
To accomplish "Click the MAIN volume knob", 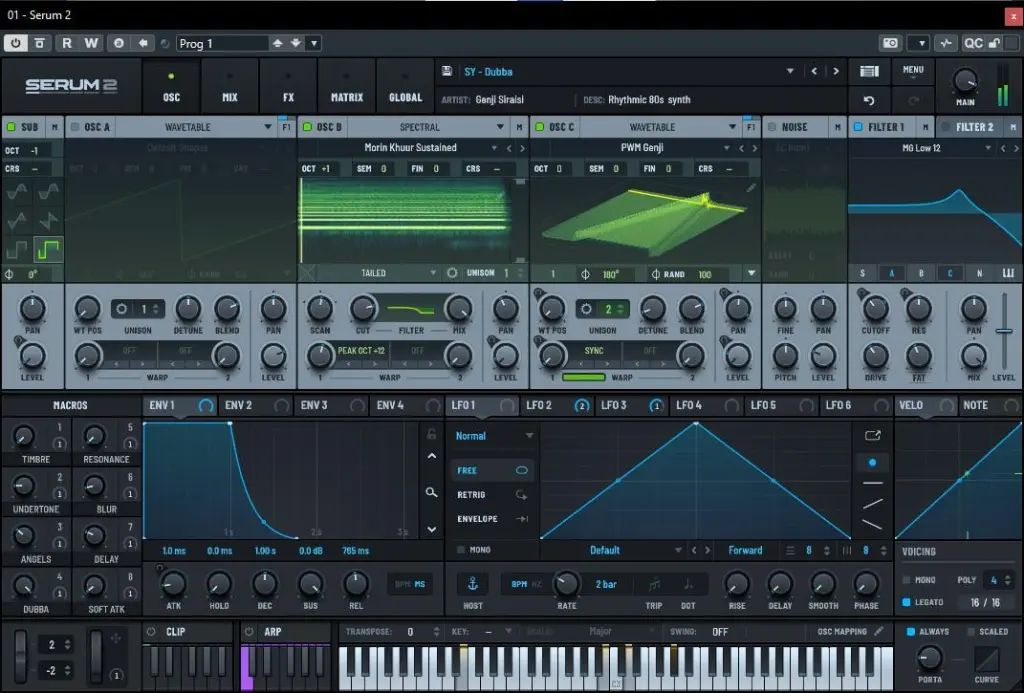I will click(965, 81).
